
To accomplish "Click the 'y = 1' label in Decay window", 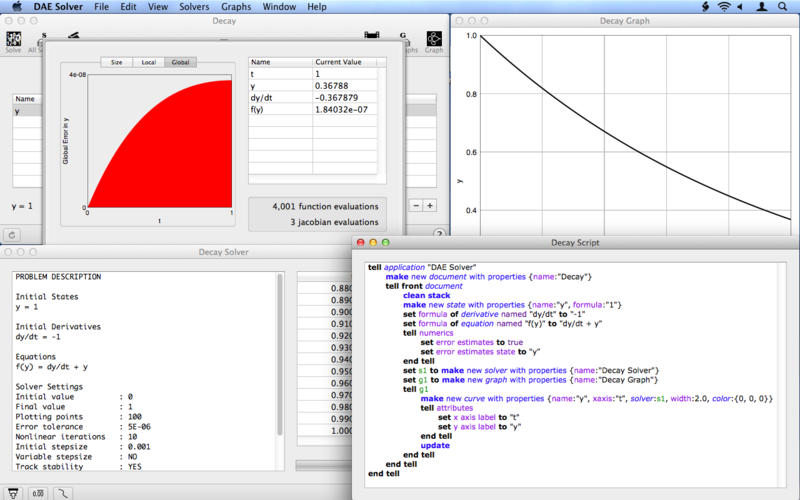I will click(22, 206).
